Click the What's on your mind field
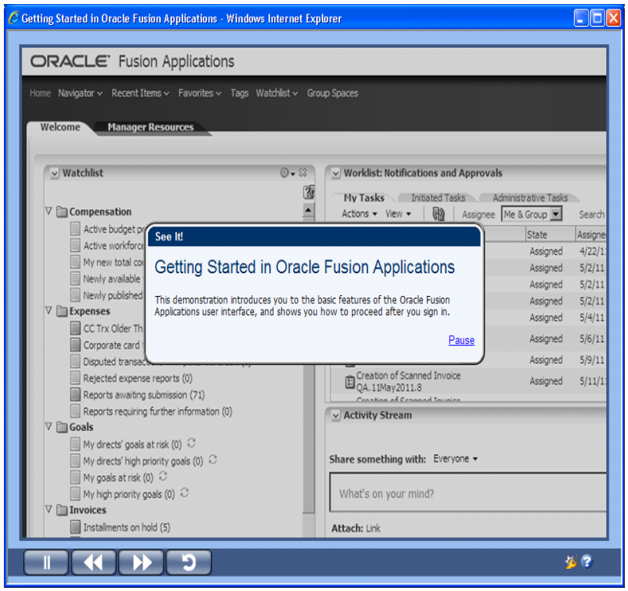628x591 pixels. click(467, 492)
